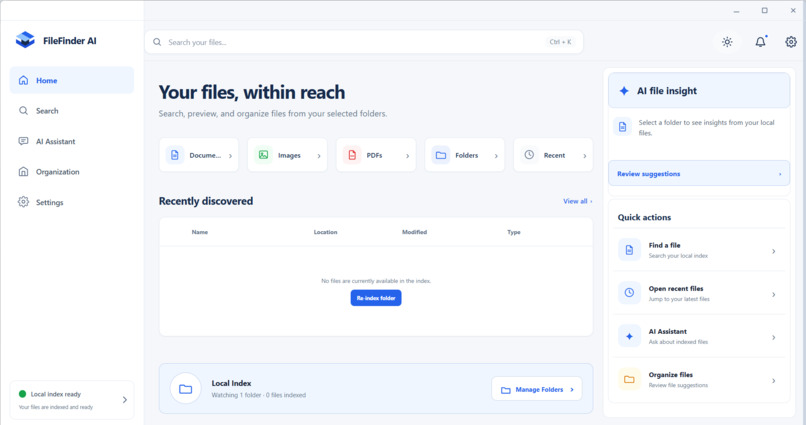Minimize the FileFinder AI window

tap(737, 11)
